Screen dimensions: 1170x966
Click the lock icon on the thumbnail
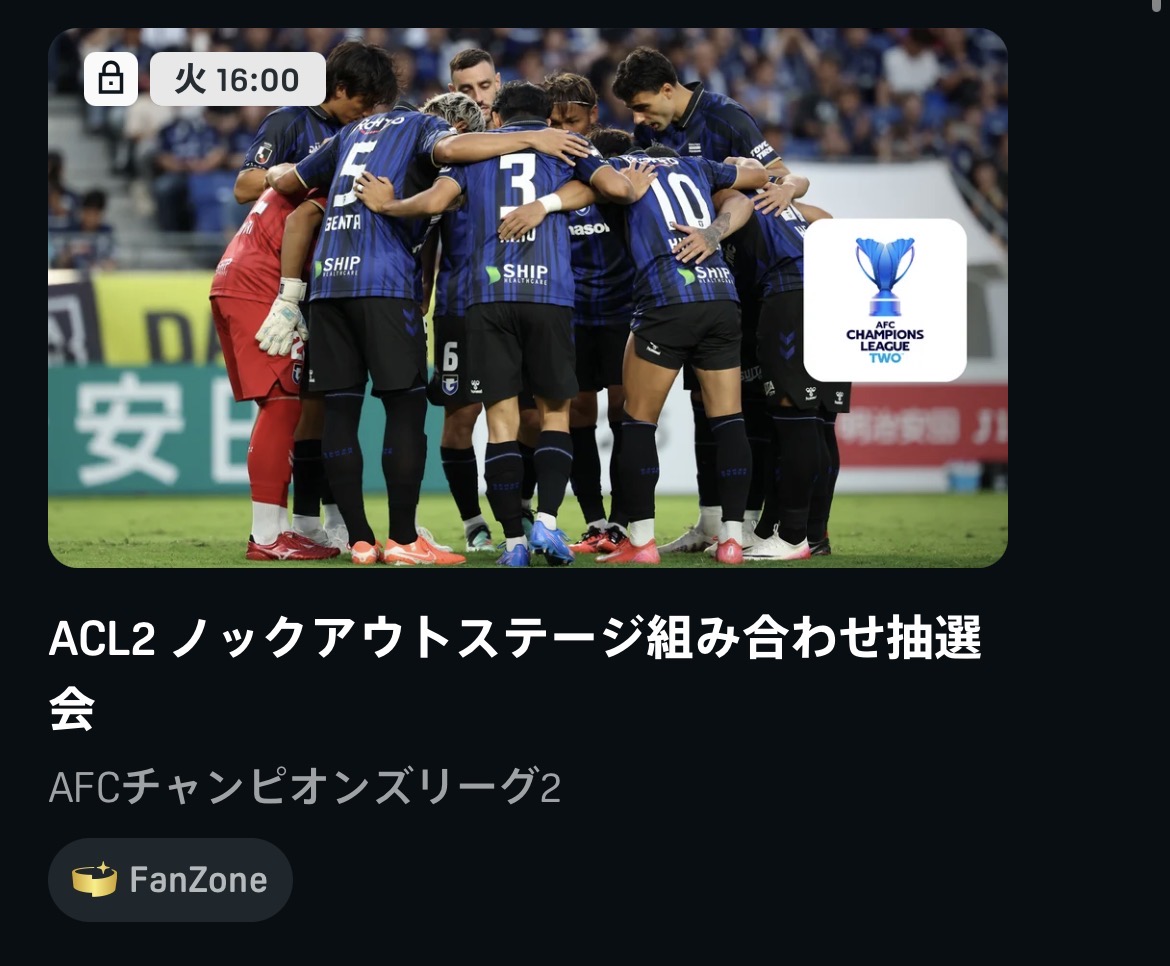click(110, 78)
